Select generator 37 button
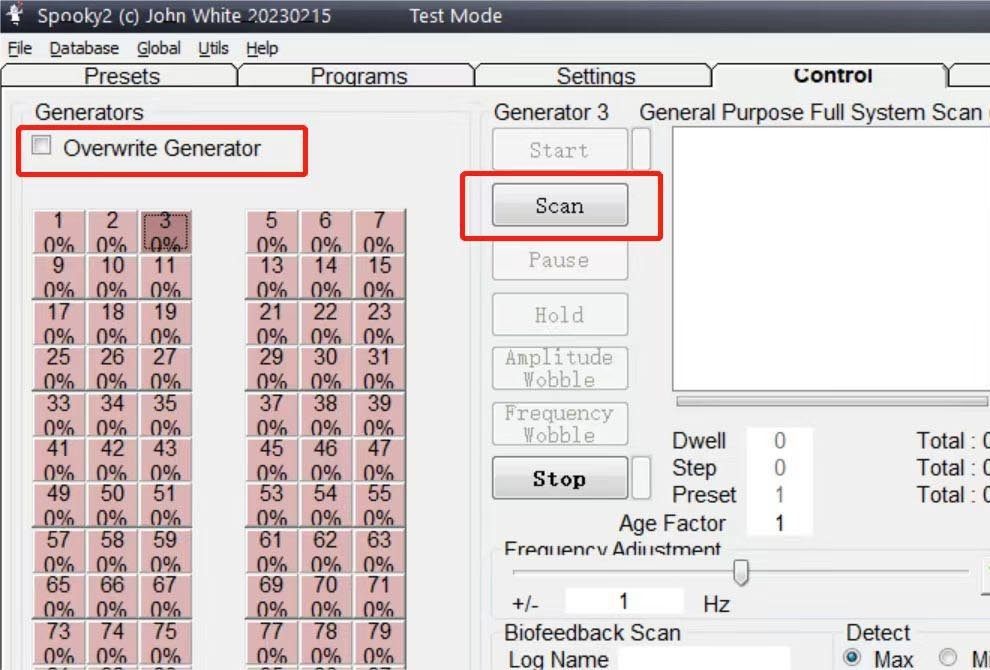The image size is (990, 670). click(271, 414)
